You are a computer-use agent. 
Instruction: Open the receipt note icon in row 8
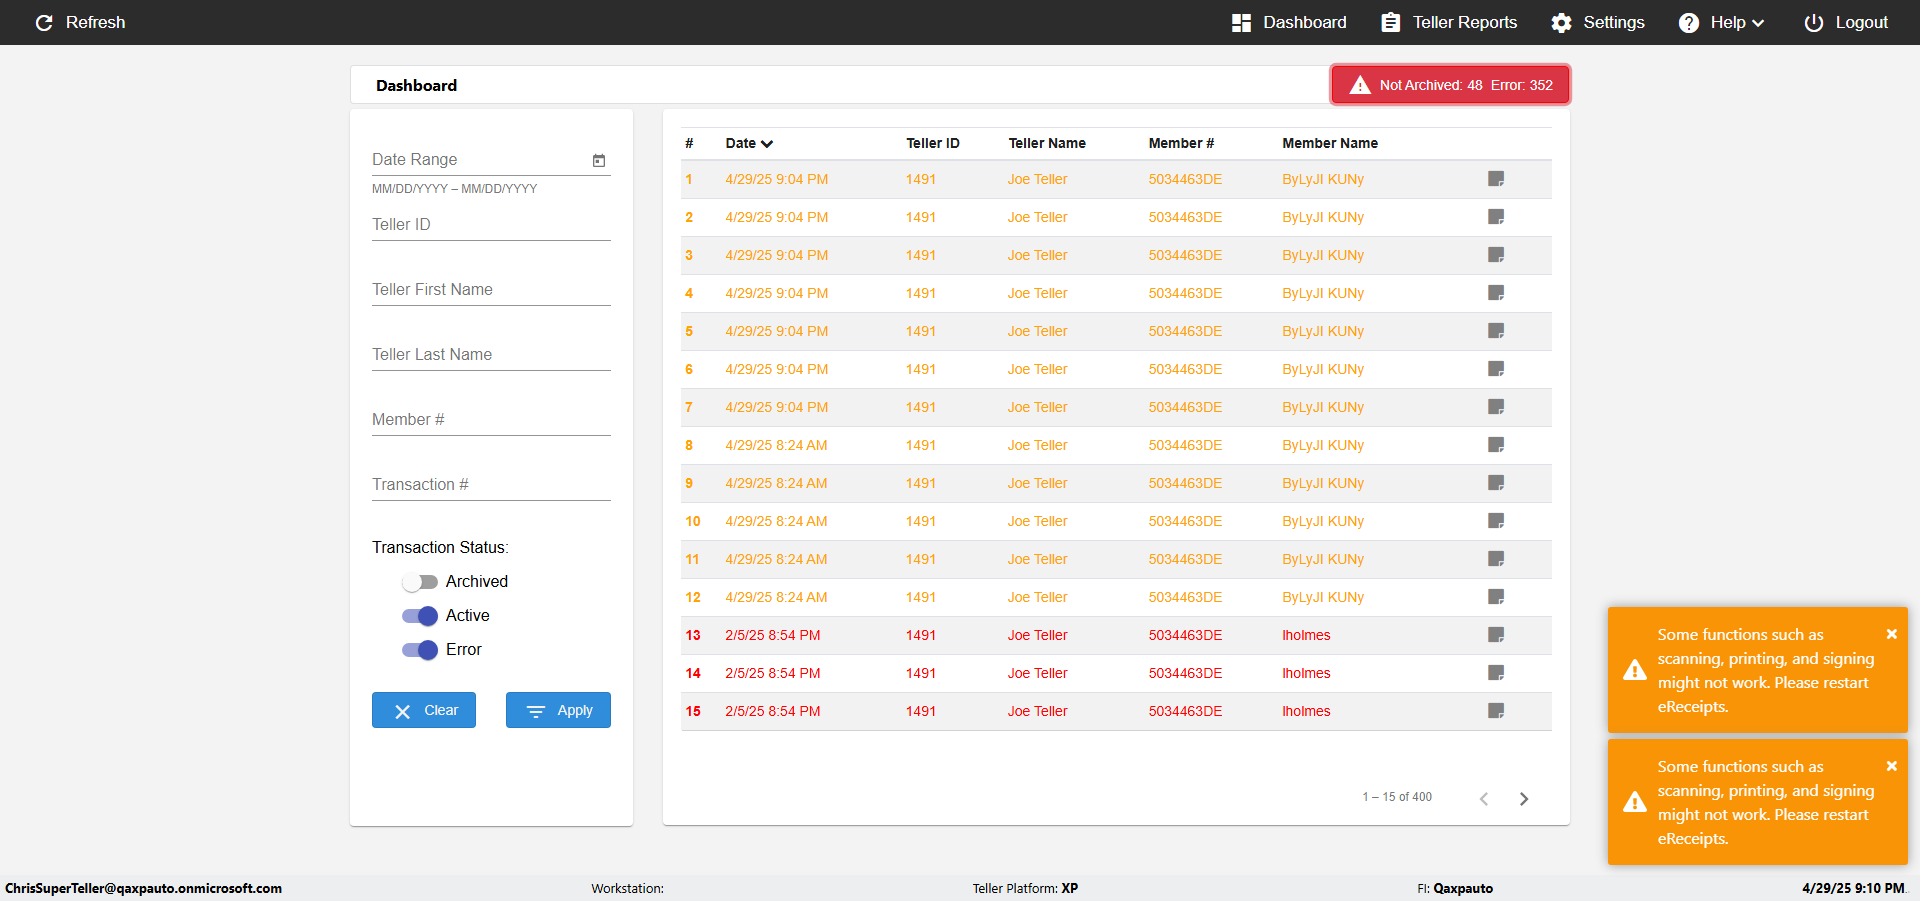1496,445
